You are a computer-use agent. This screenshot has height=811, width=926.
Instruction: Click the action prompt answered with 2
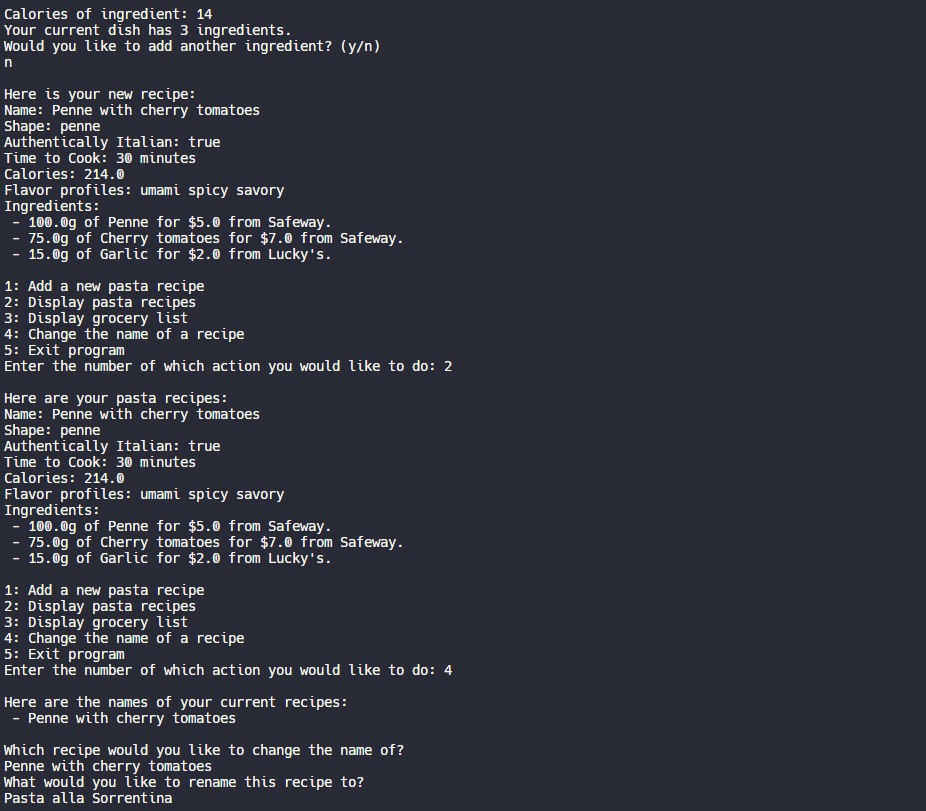pos(228,366)
